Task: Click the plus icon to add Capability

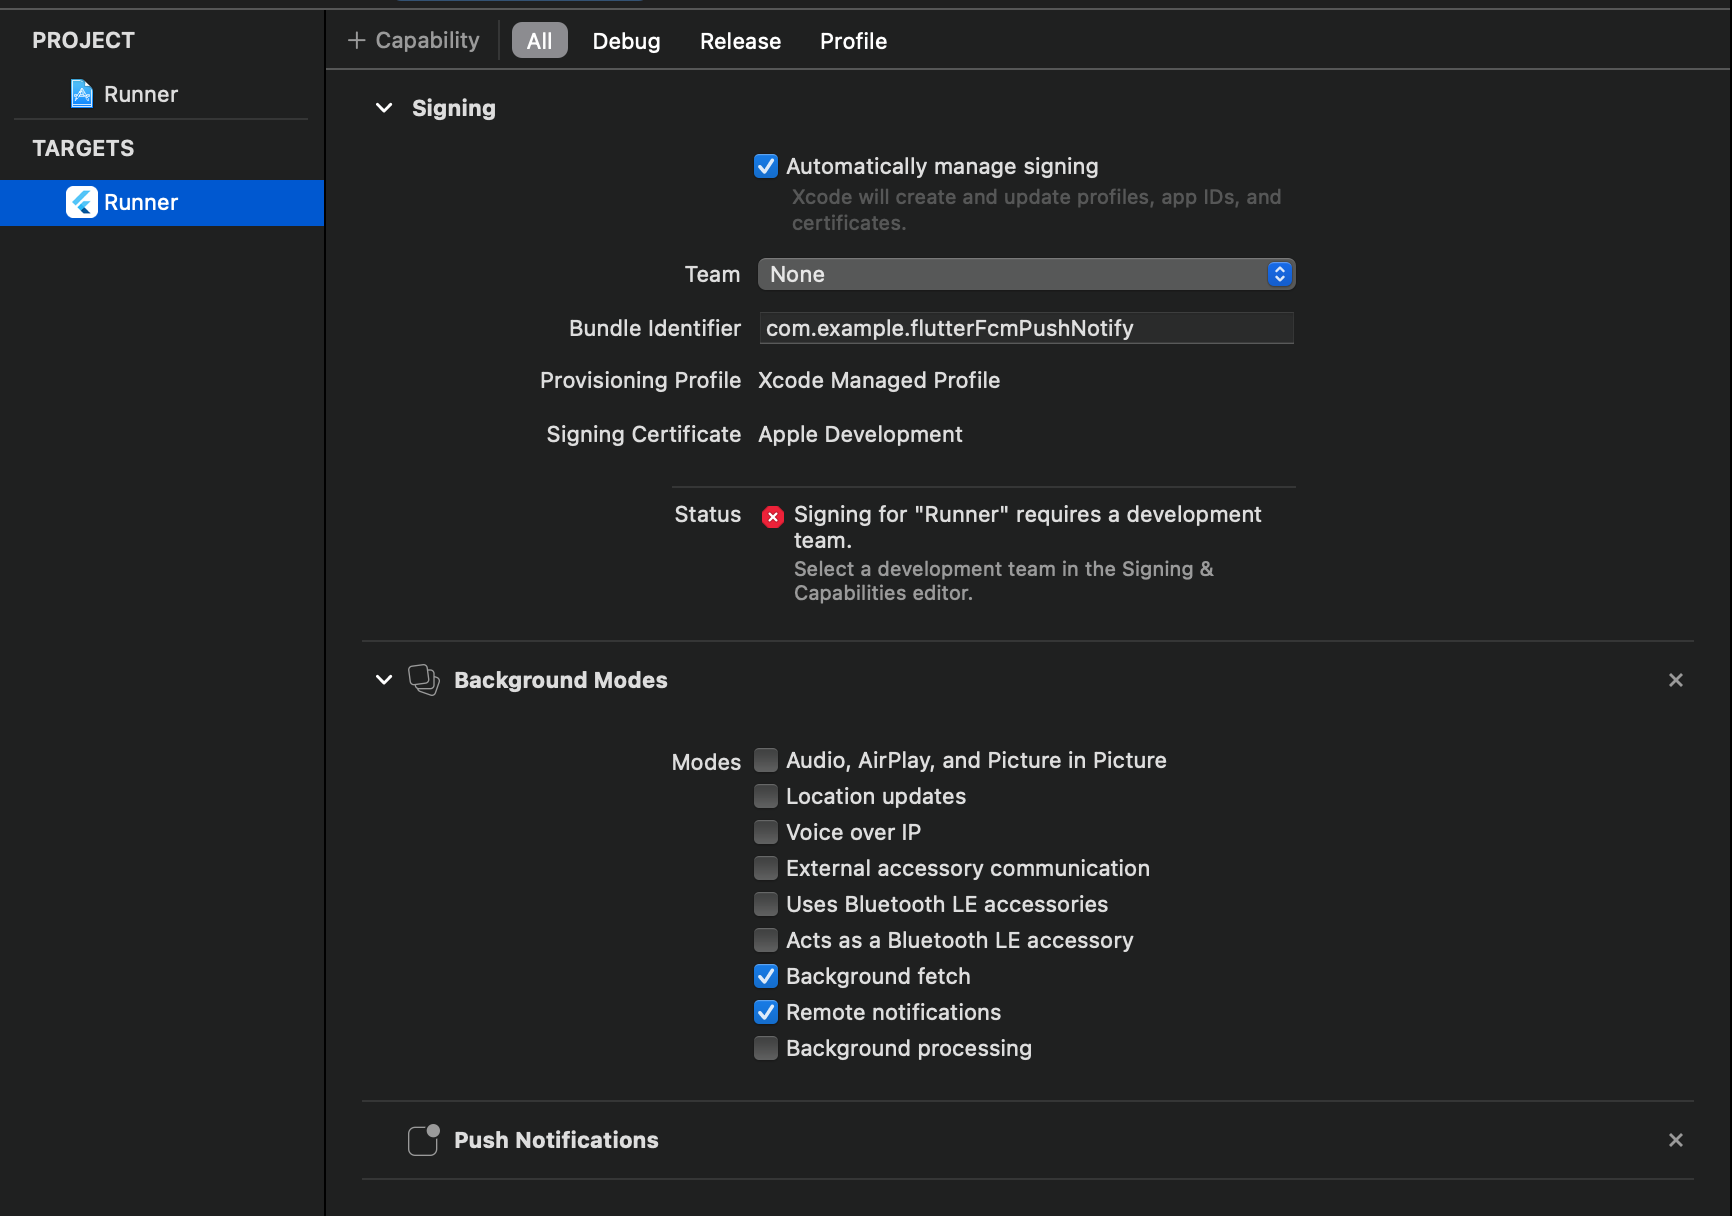Action: point(356,41)
